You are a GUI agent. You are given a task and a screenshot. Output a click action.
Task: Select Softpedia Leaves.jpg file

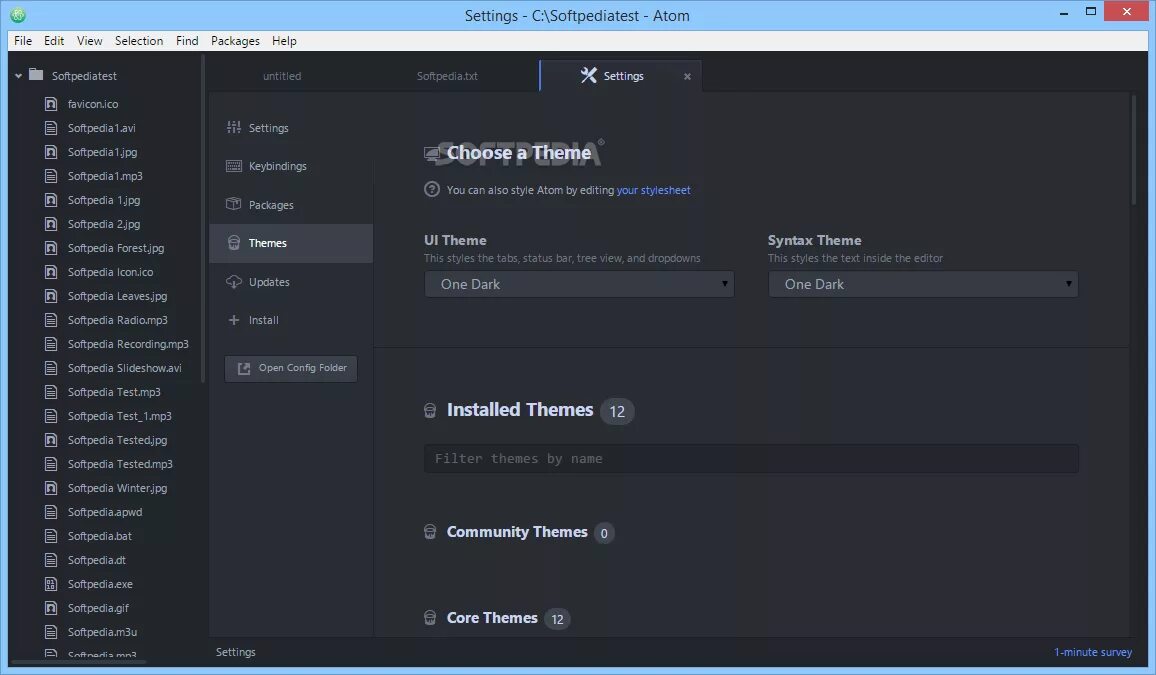117,295
